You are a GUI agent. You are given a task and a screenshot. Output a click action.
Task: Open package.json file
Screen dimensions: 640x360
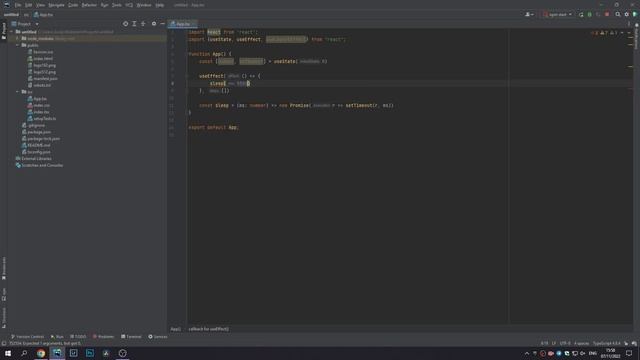click(39, 132)
